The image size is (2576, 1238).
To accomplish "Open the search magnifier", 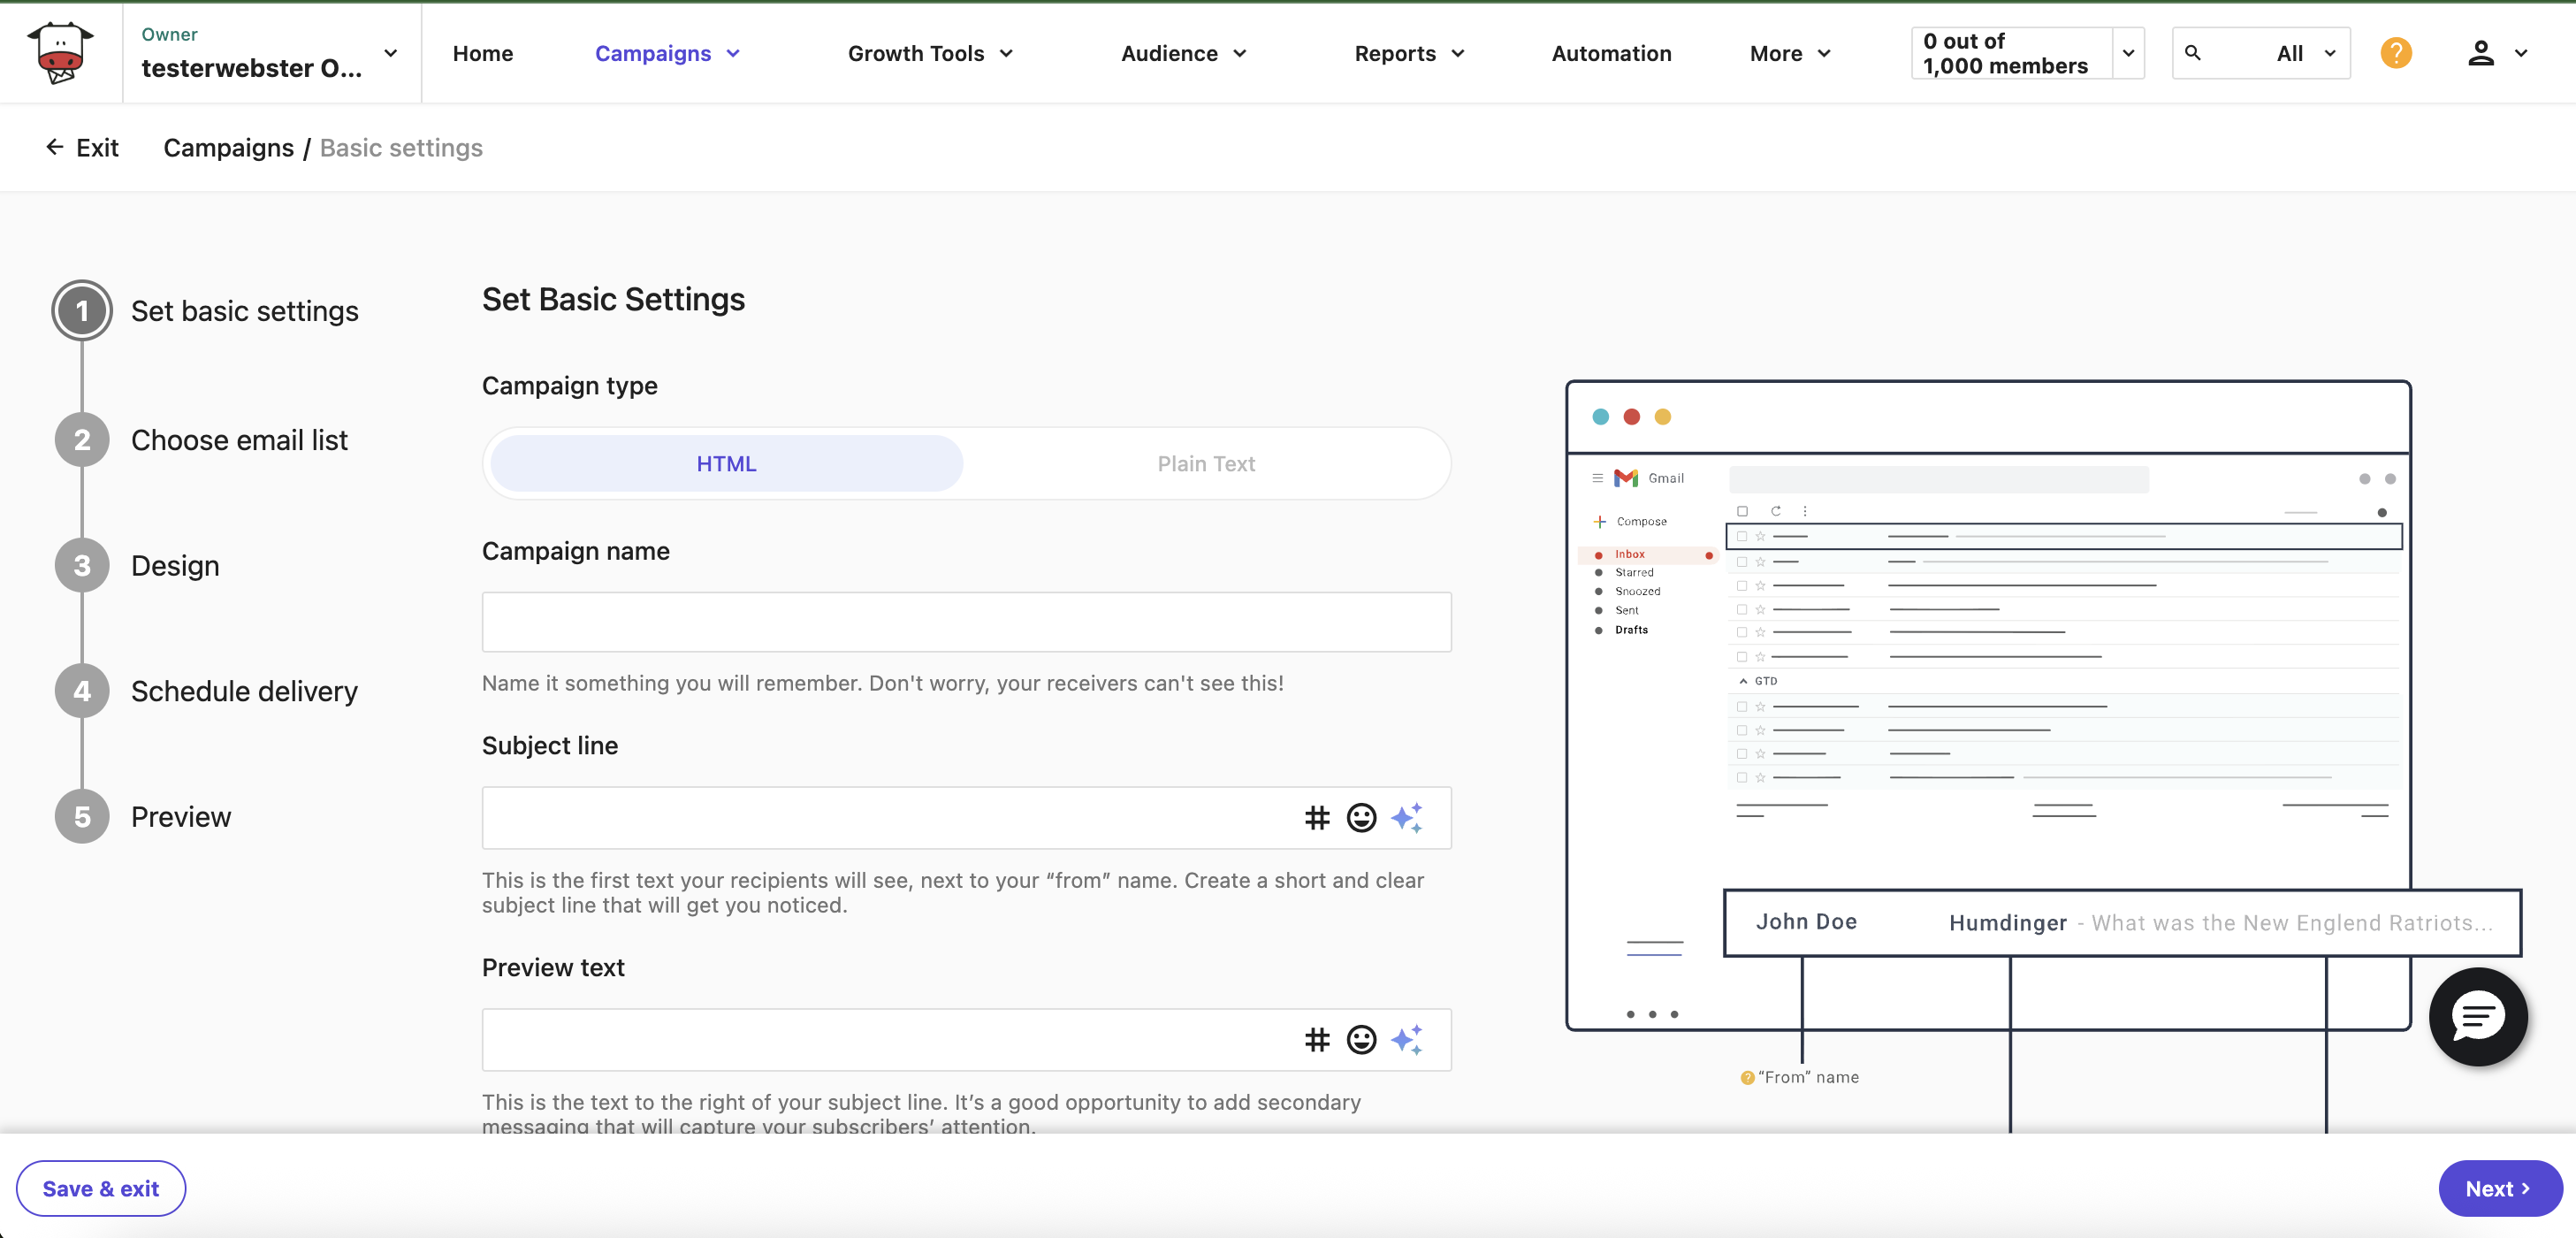I will point(2195,53).
